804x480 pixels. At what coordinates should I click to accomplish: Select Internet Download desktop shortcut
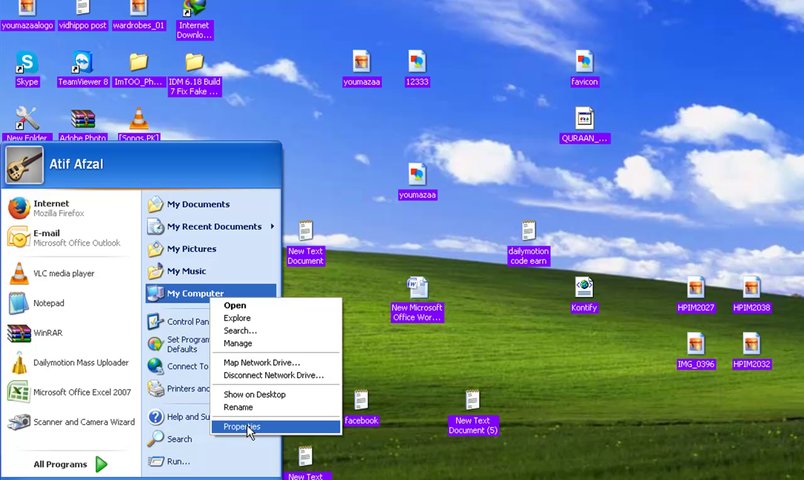[194, 8]
